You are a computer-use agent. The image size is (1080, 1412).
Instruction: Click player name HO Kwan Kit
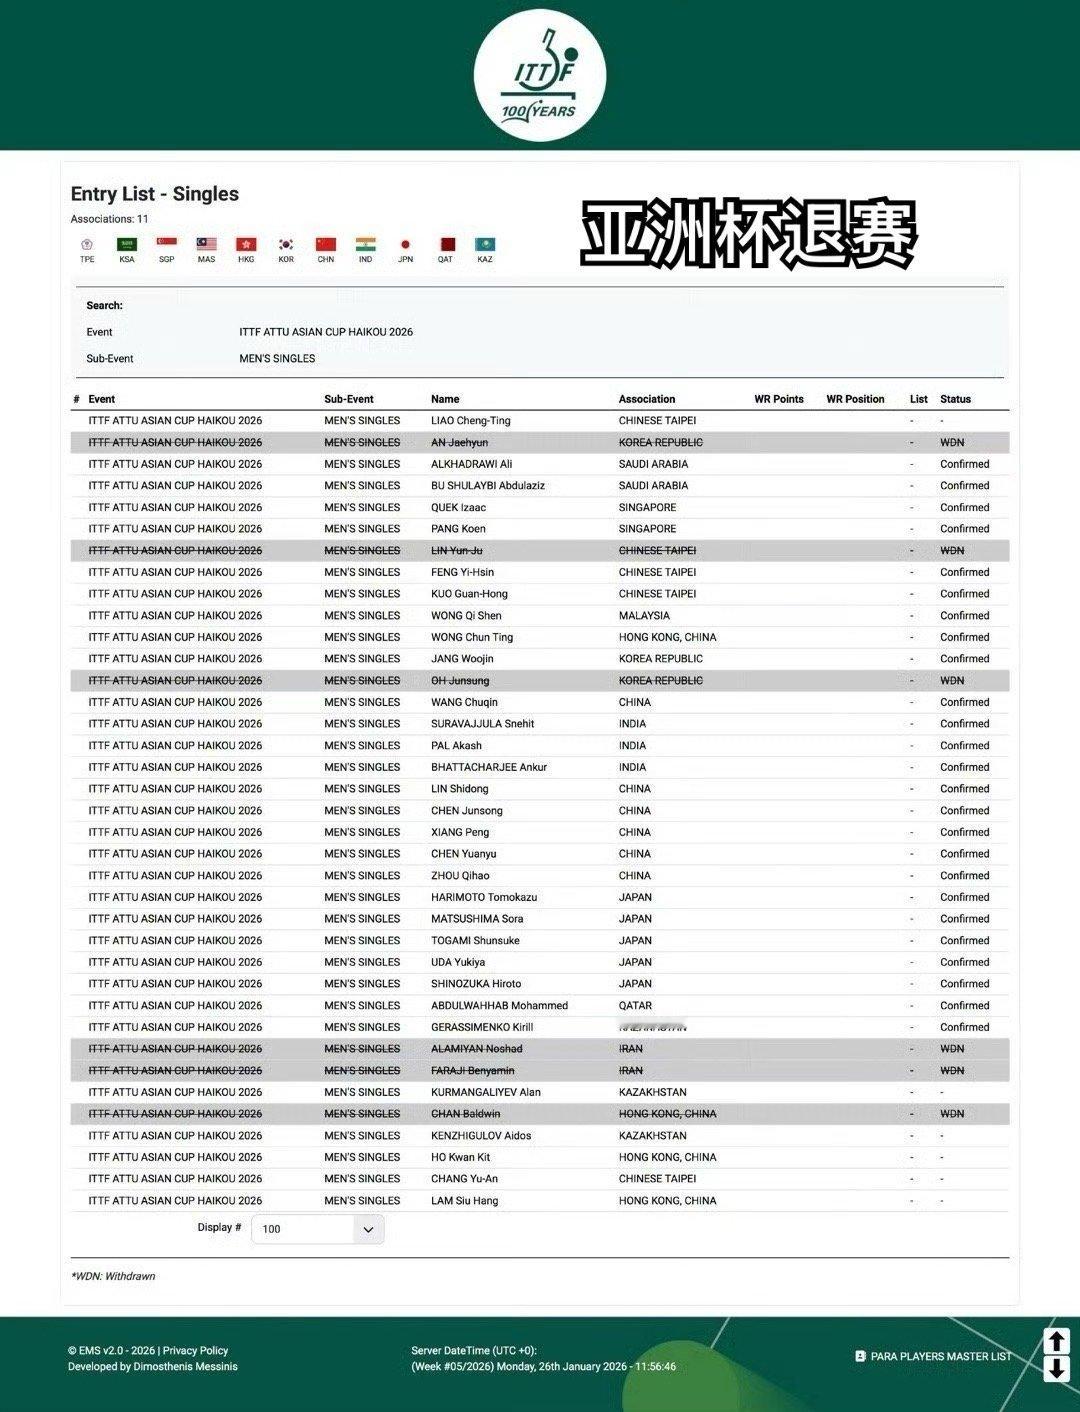tap(461, 1157)
